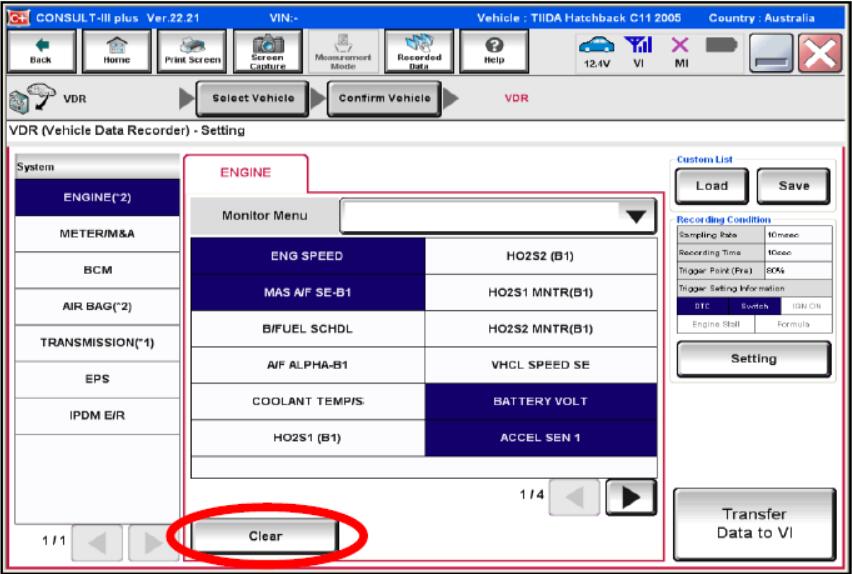Click the Sampling Rate value

click(798, 235)
